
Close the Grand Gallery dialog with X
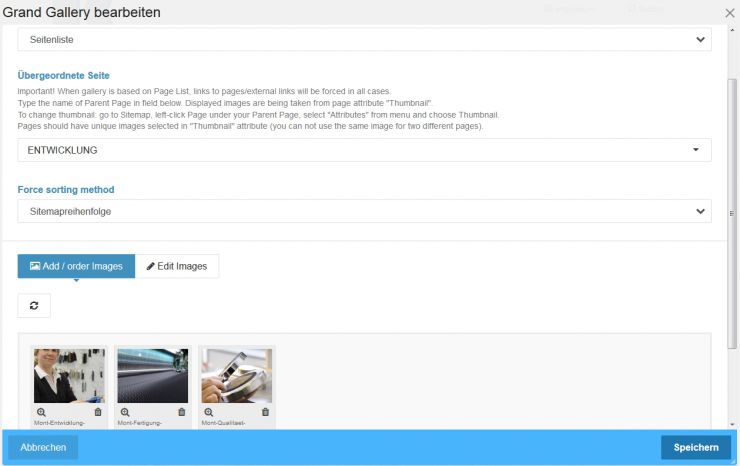tap(729, 12)
